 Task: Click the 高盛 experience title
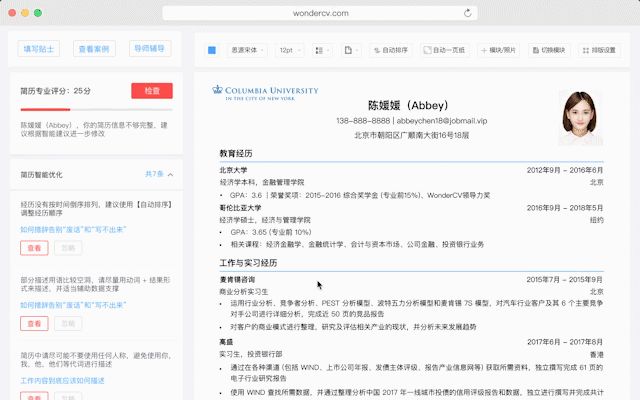[x=226, y=342]
